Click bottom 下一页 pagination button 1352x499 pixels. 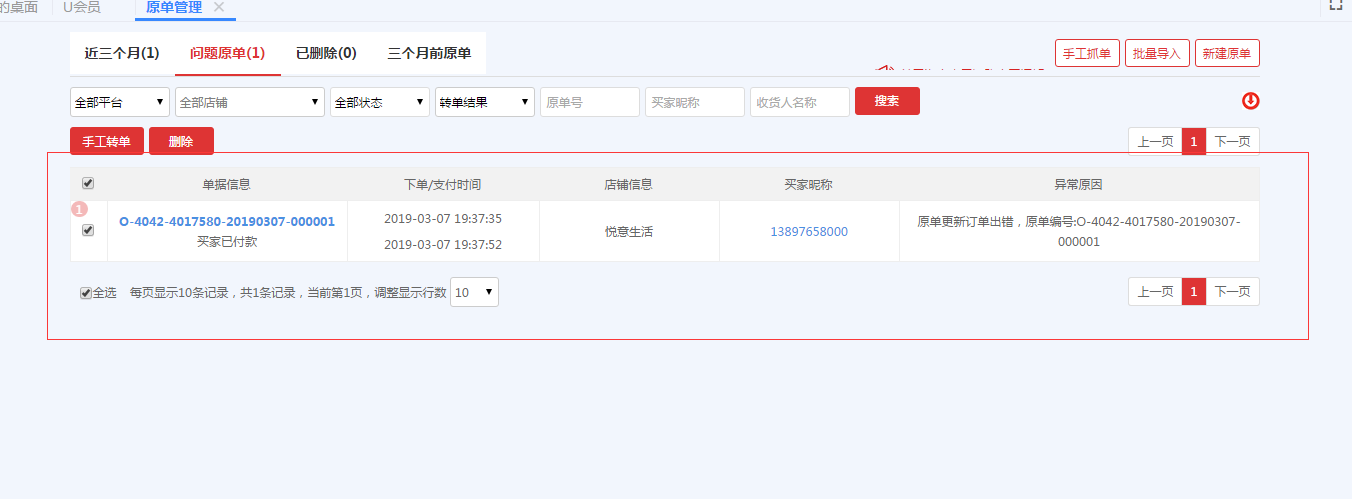pos(1232,292)
